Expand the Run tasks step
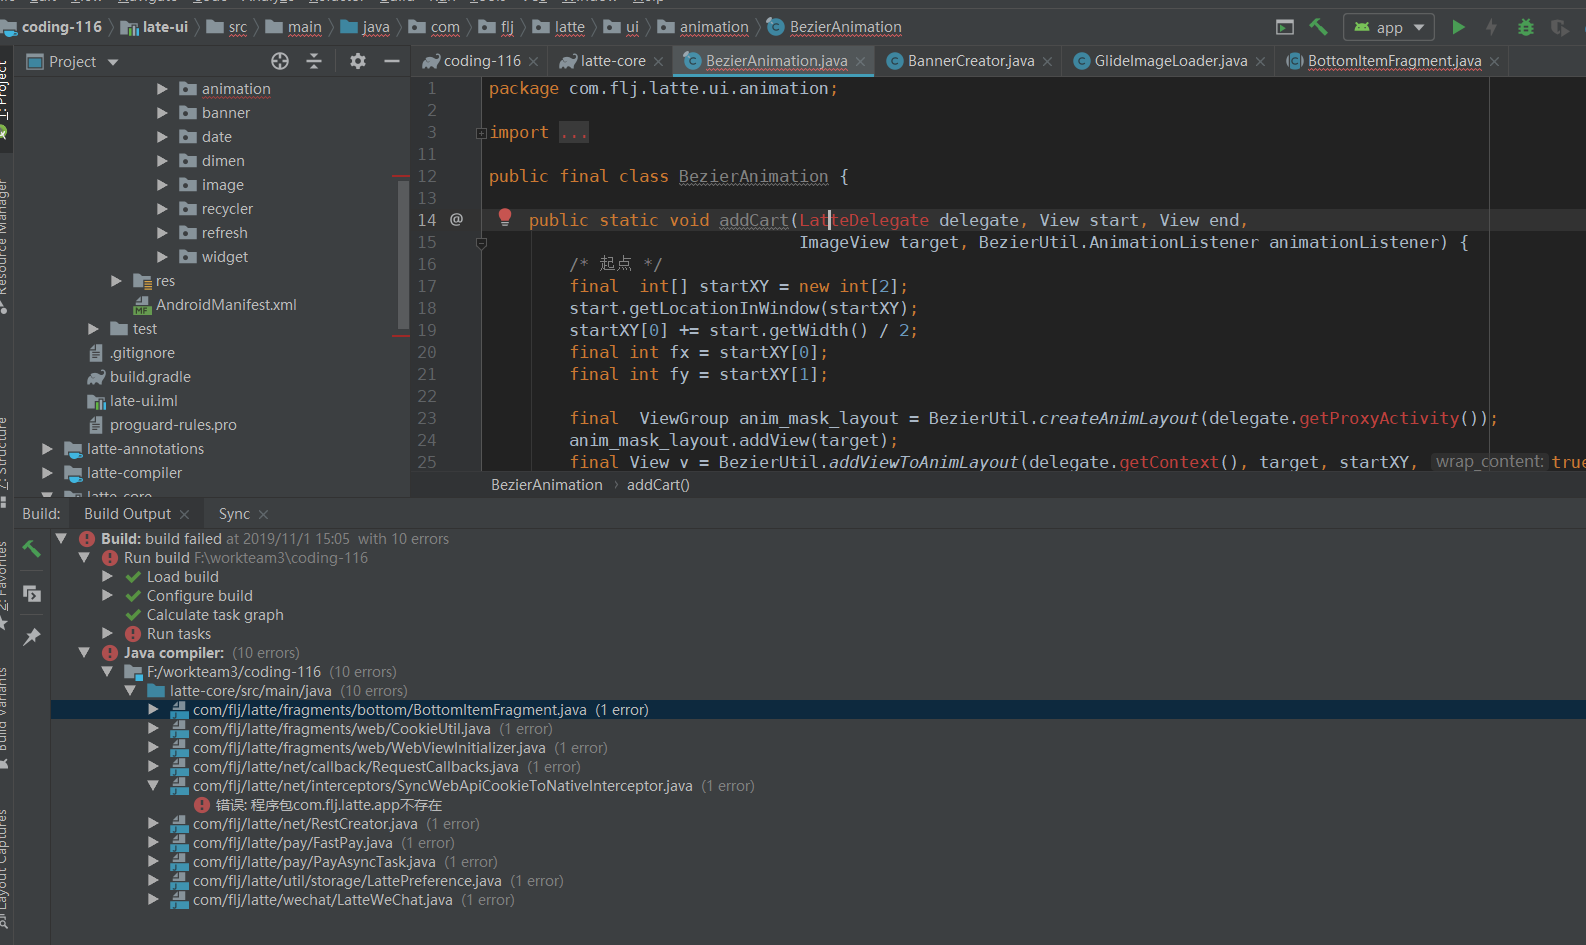Viewport: 1586px width, 945px height. (107, 634)
